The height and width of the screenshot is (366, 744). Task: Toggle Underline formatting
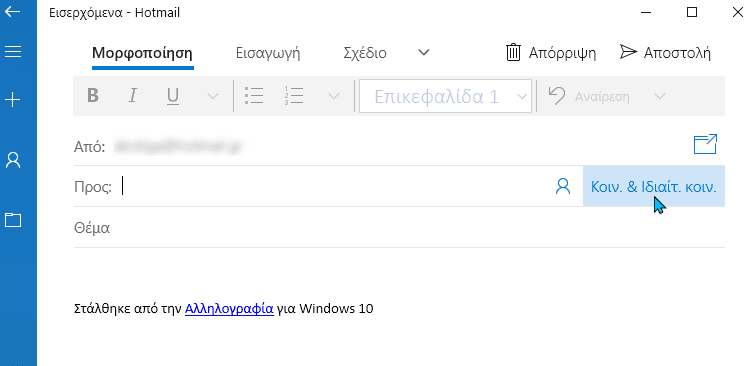point(173,96)
